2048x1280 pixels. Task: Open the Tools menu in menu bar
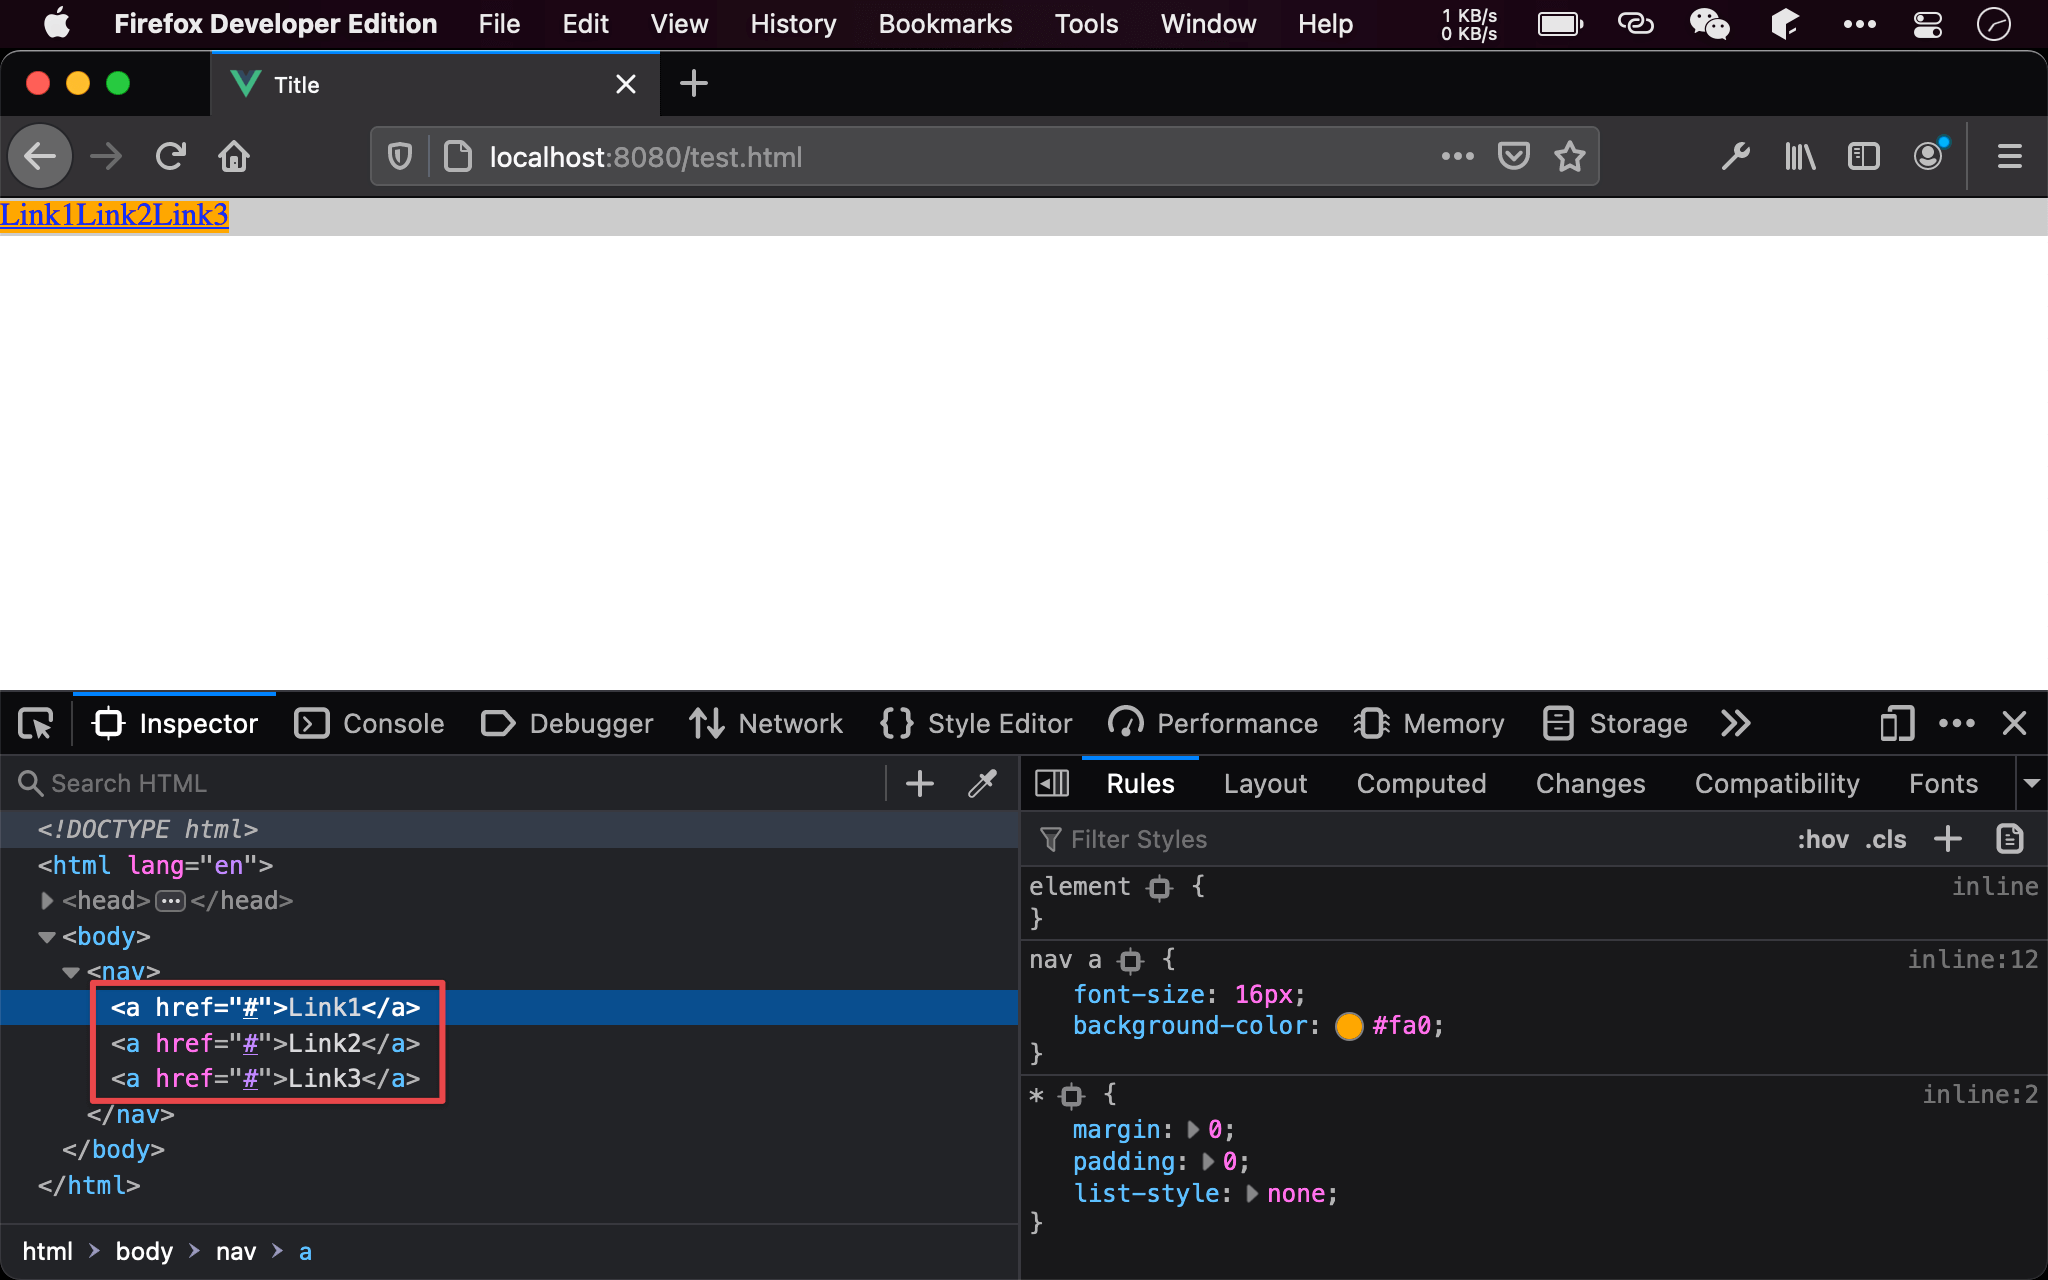click(x=1086, y=24)
